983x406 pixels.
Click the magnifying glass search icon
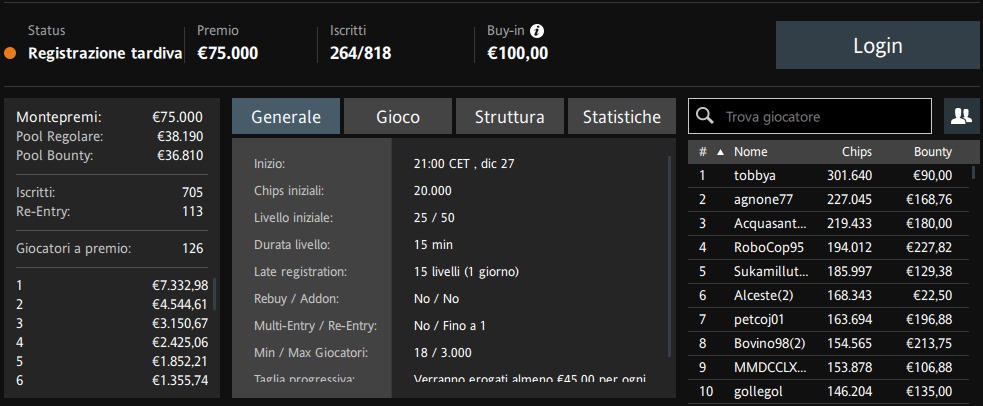tap(705, 116)
